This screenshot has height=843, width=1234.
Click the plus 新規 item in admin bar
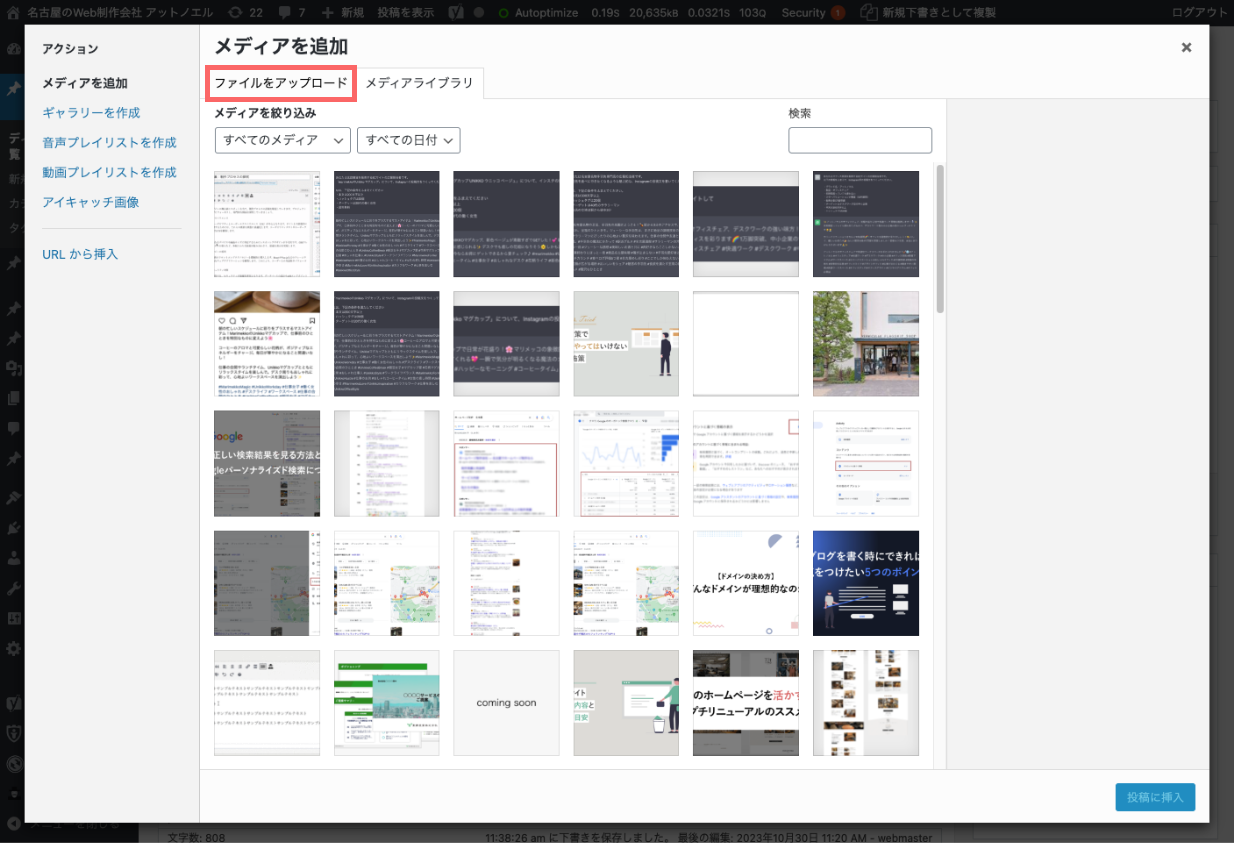(343, 13)
